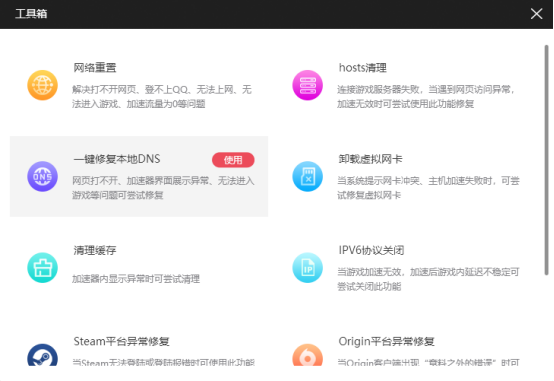Click the 工具箱 window title
This screenshot has height=381, width=554.
31,14
